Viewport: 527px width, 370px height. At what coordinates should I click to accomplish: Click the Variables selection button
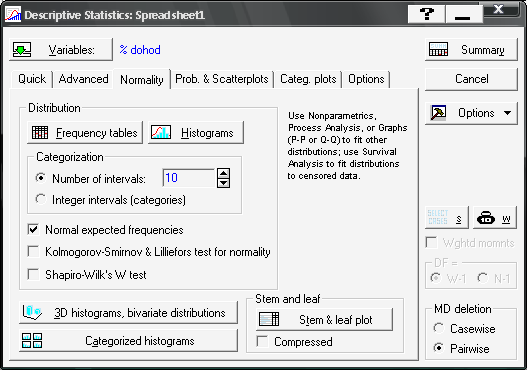[x=61, y=50]
